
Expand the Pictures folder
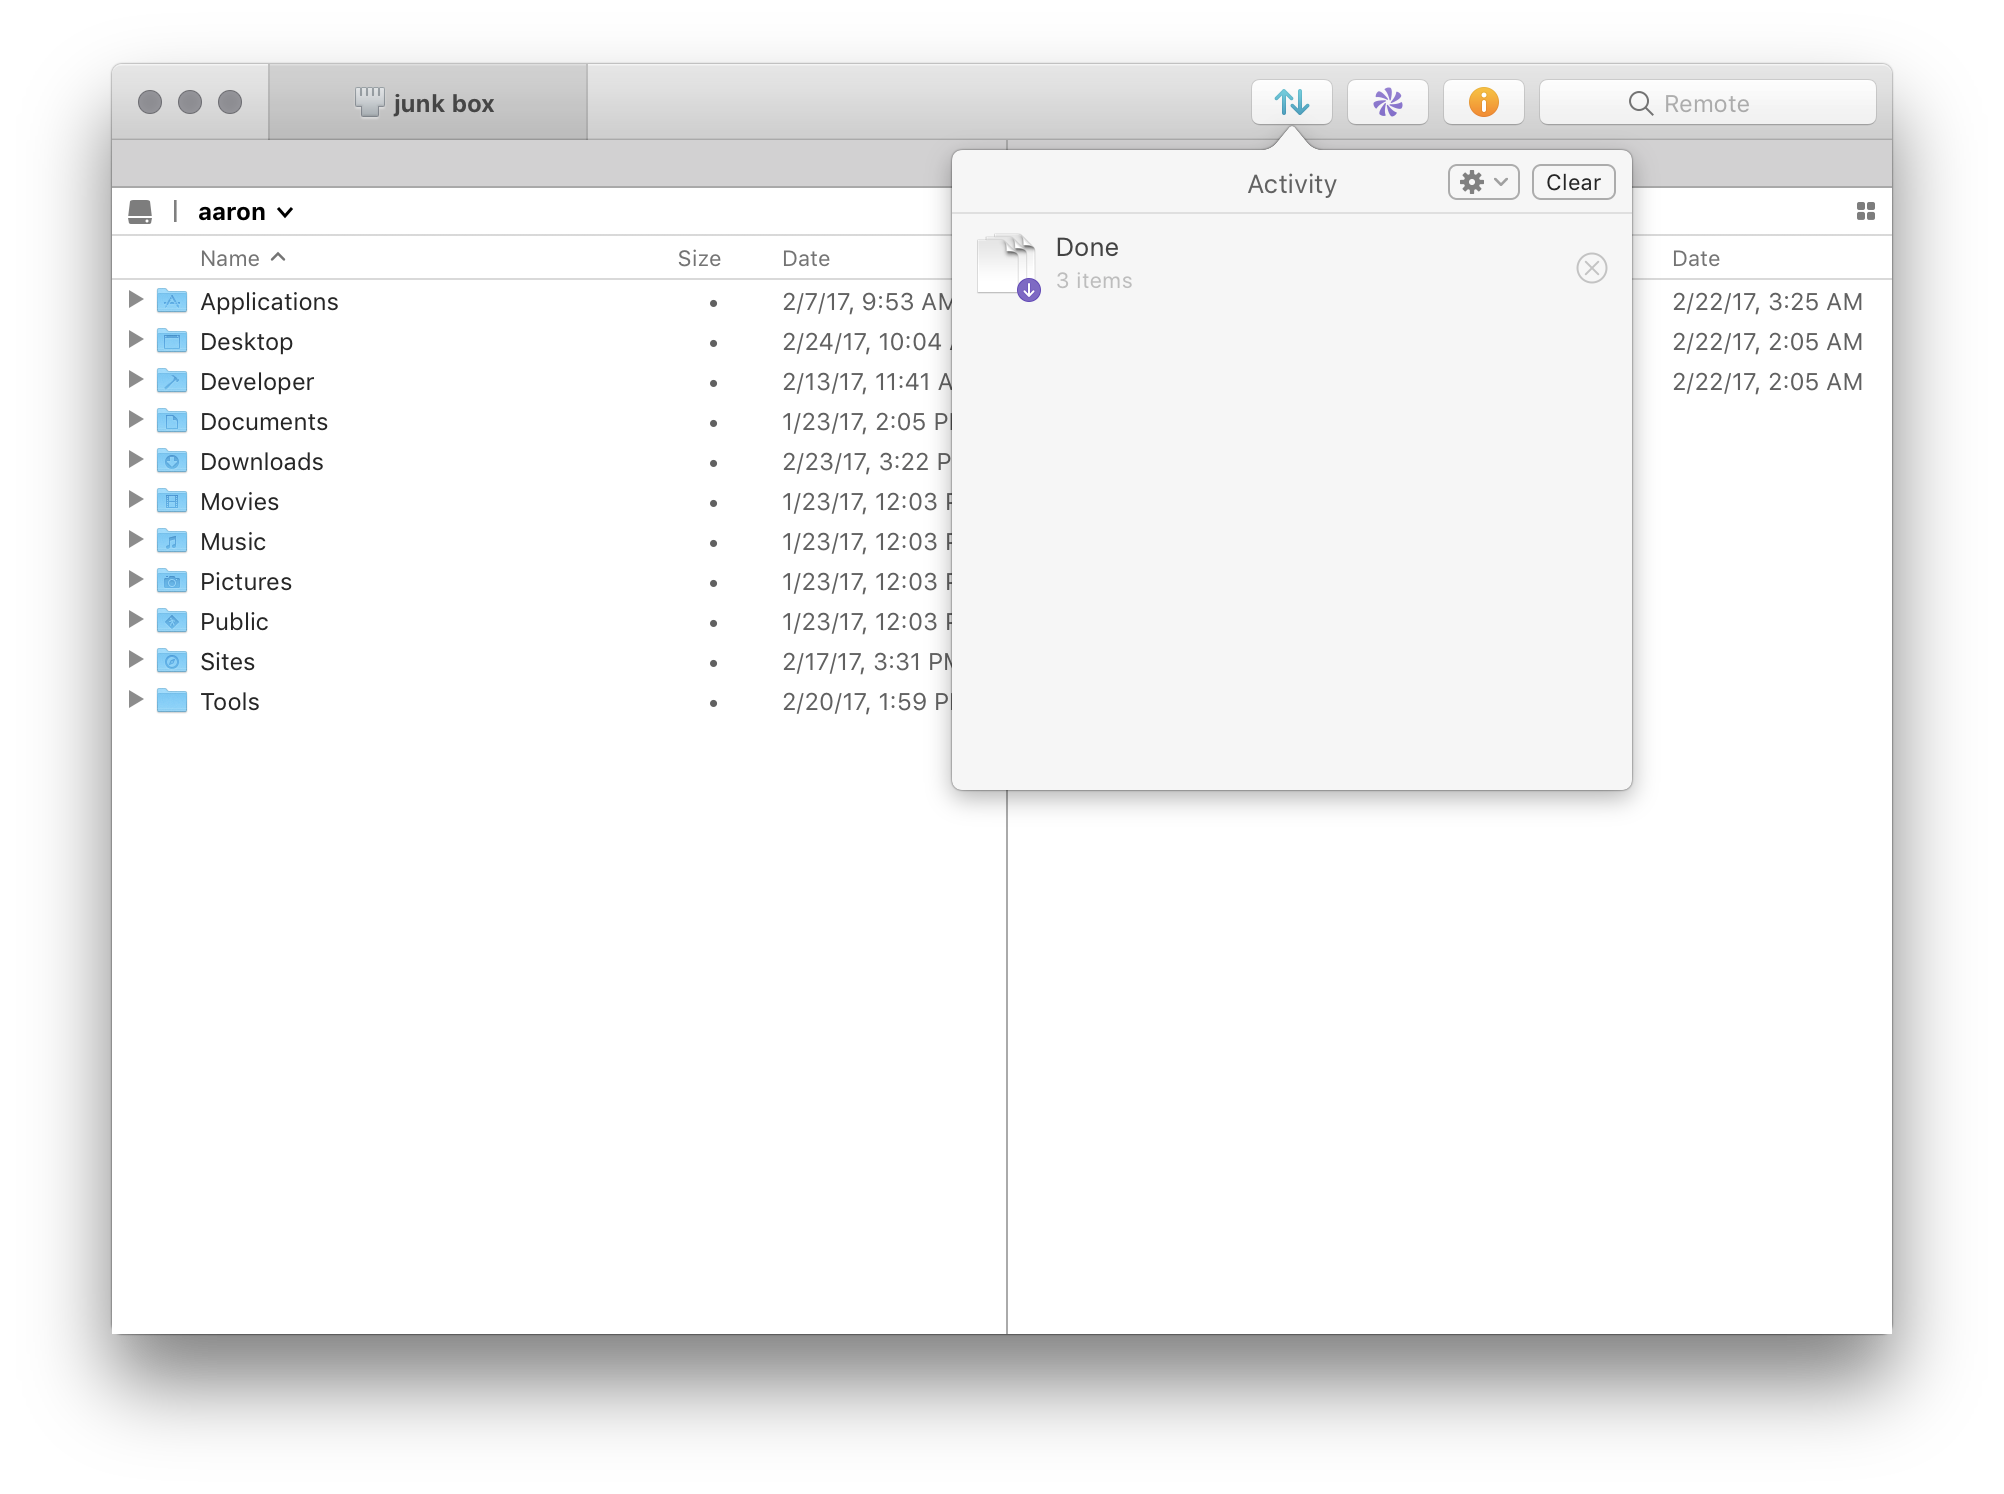[x=136, y=580]
